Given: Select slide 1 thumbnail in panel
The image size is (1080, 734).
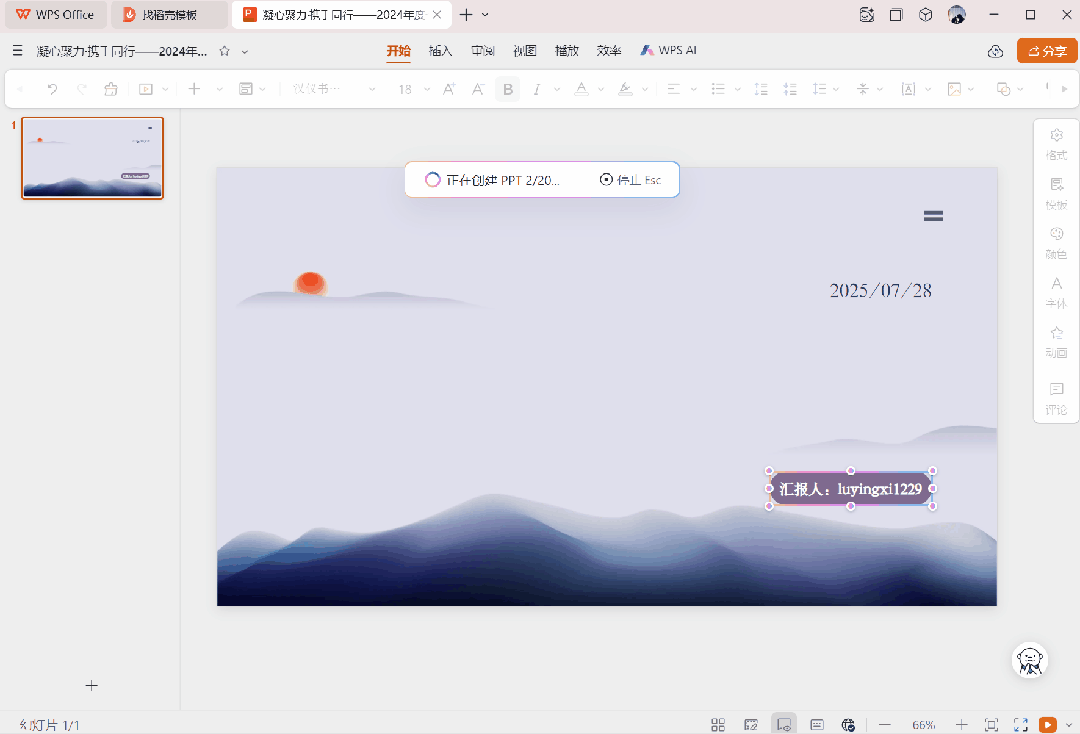Looking at the screenshot, I should [92, 158].
